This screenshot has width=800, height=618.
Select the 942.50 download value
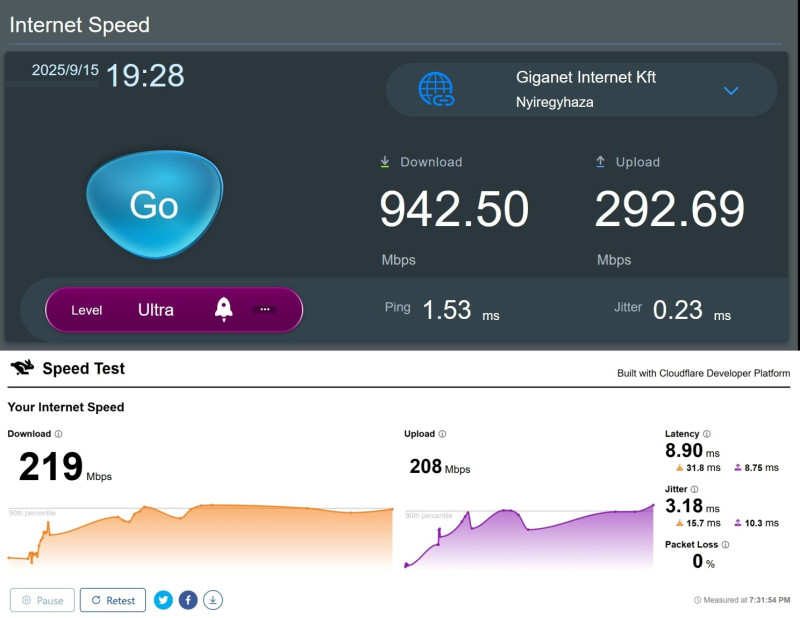tap(454, 209)
